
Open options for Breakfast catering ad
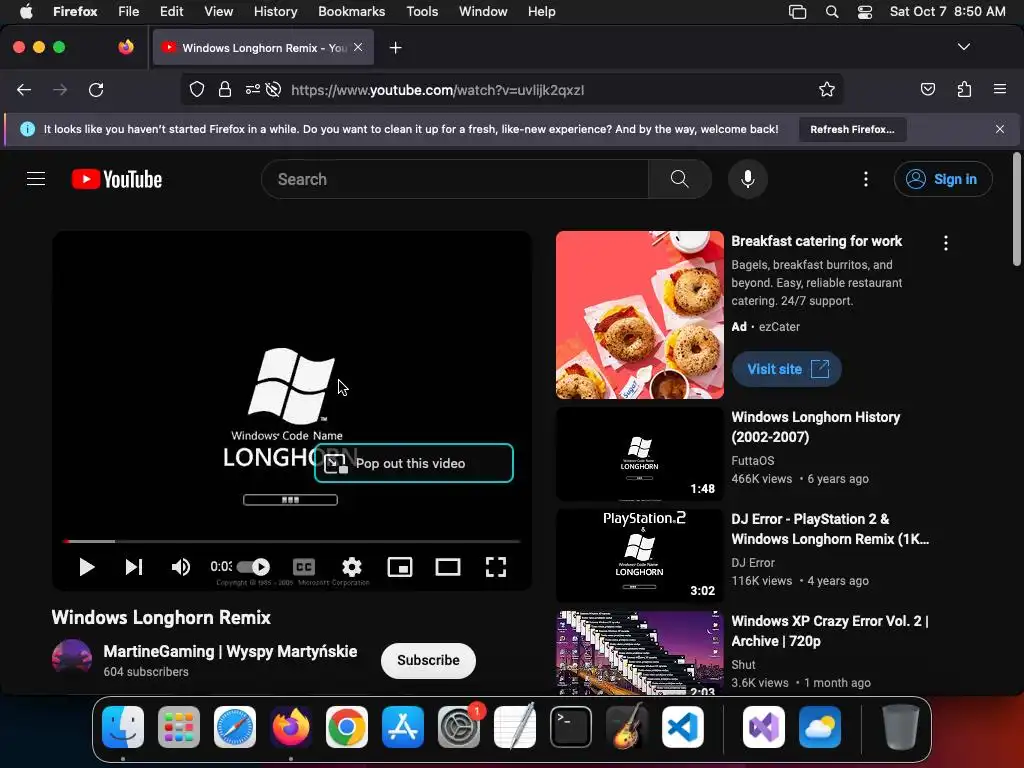[946, 243]
